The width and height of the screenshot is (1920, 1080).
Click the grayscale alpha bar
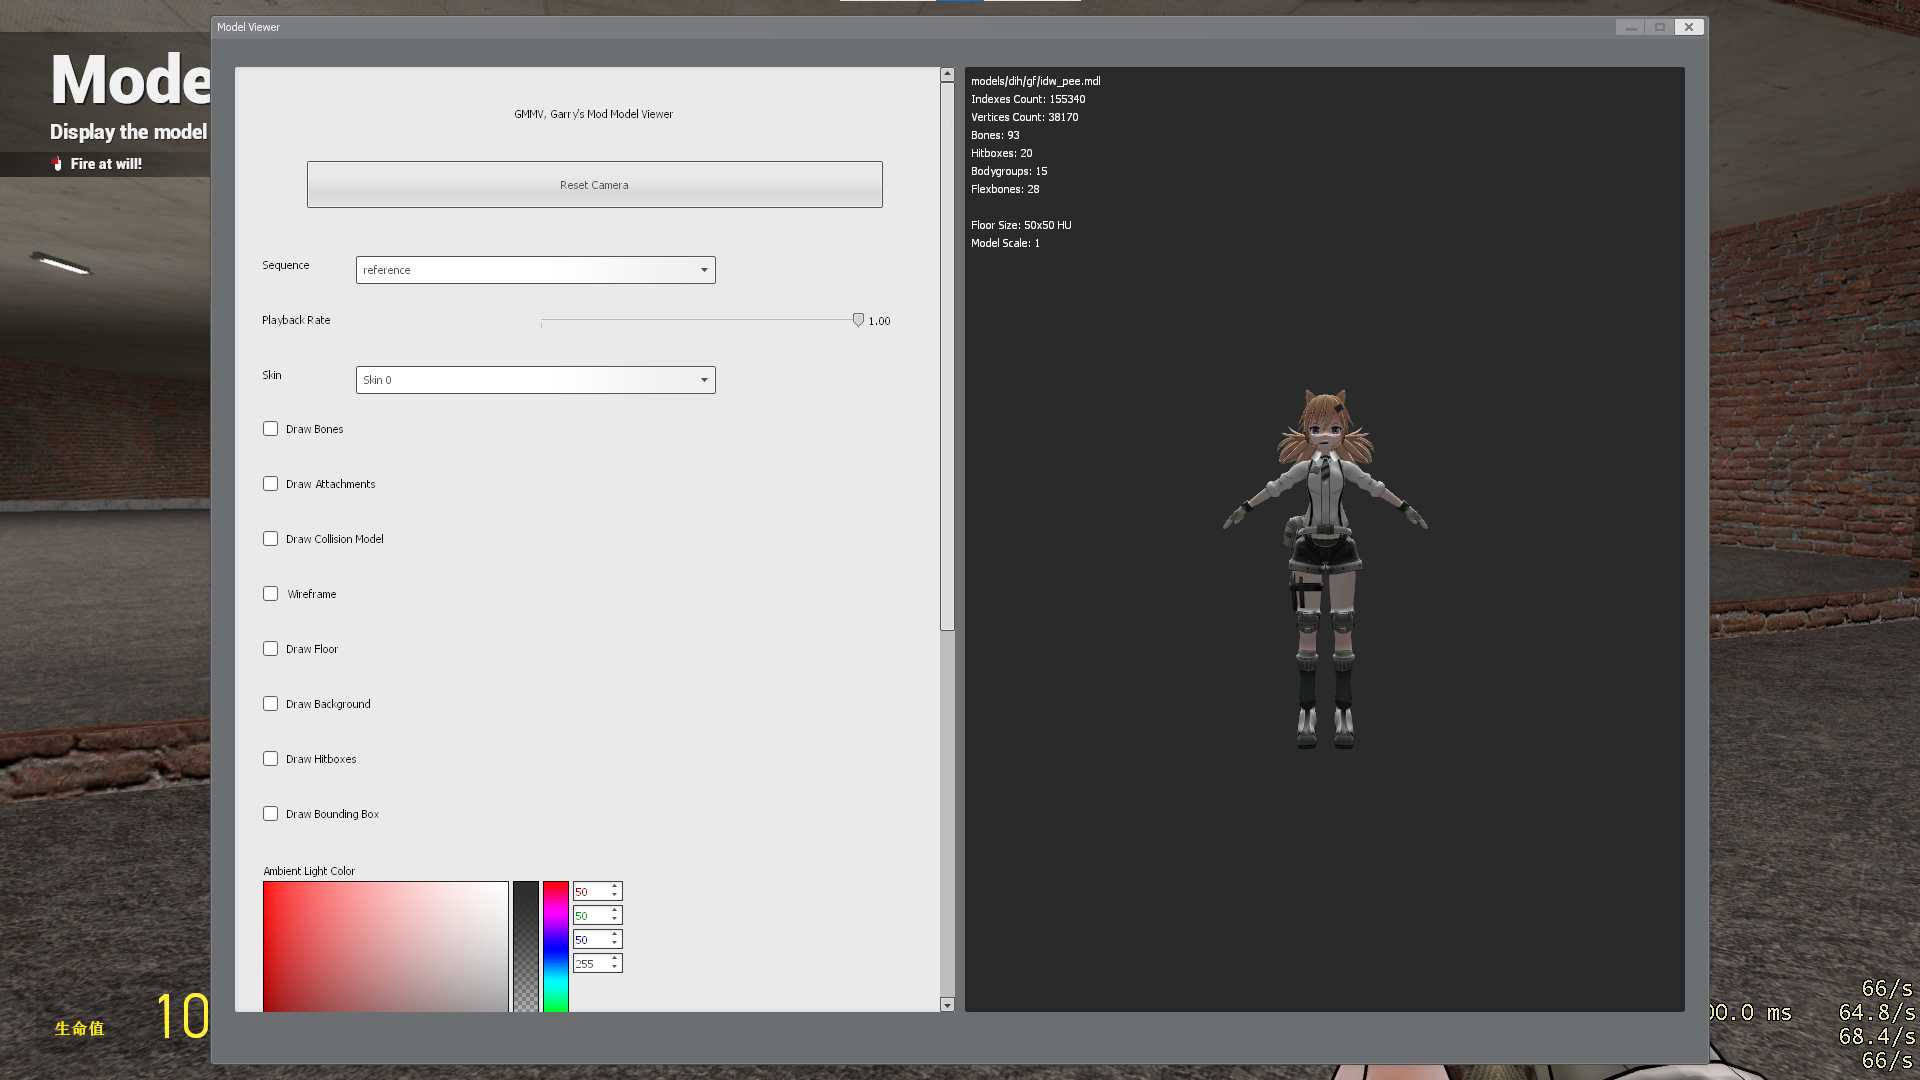(526, 946)
